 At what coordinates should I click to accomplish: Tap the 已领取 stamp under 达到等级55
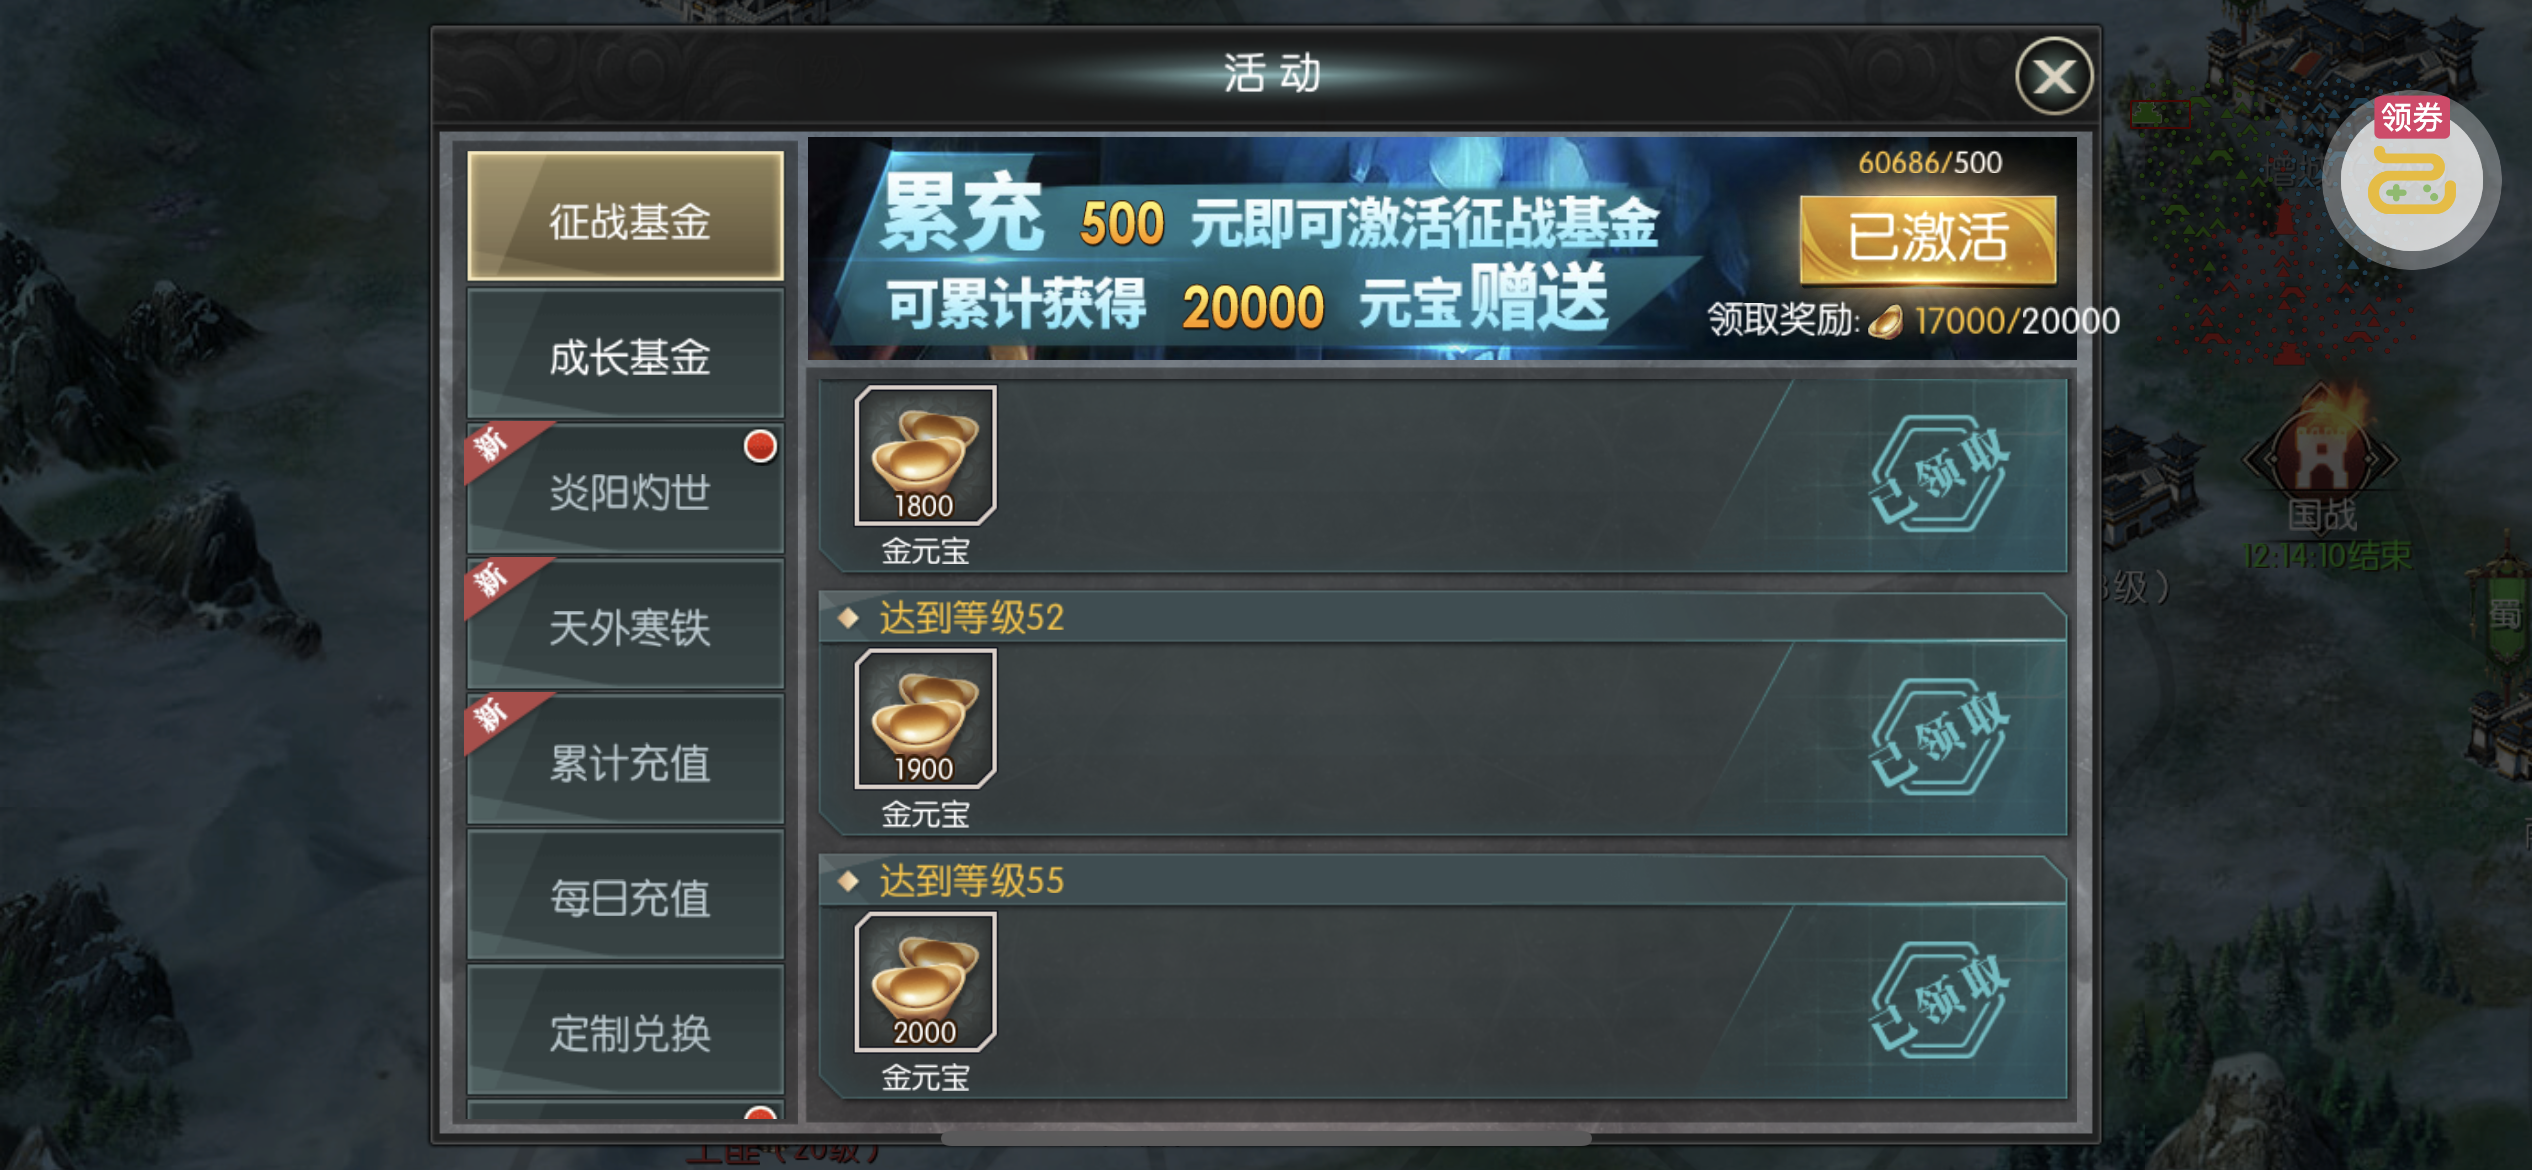click(x=1938, y=1001)
